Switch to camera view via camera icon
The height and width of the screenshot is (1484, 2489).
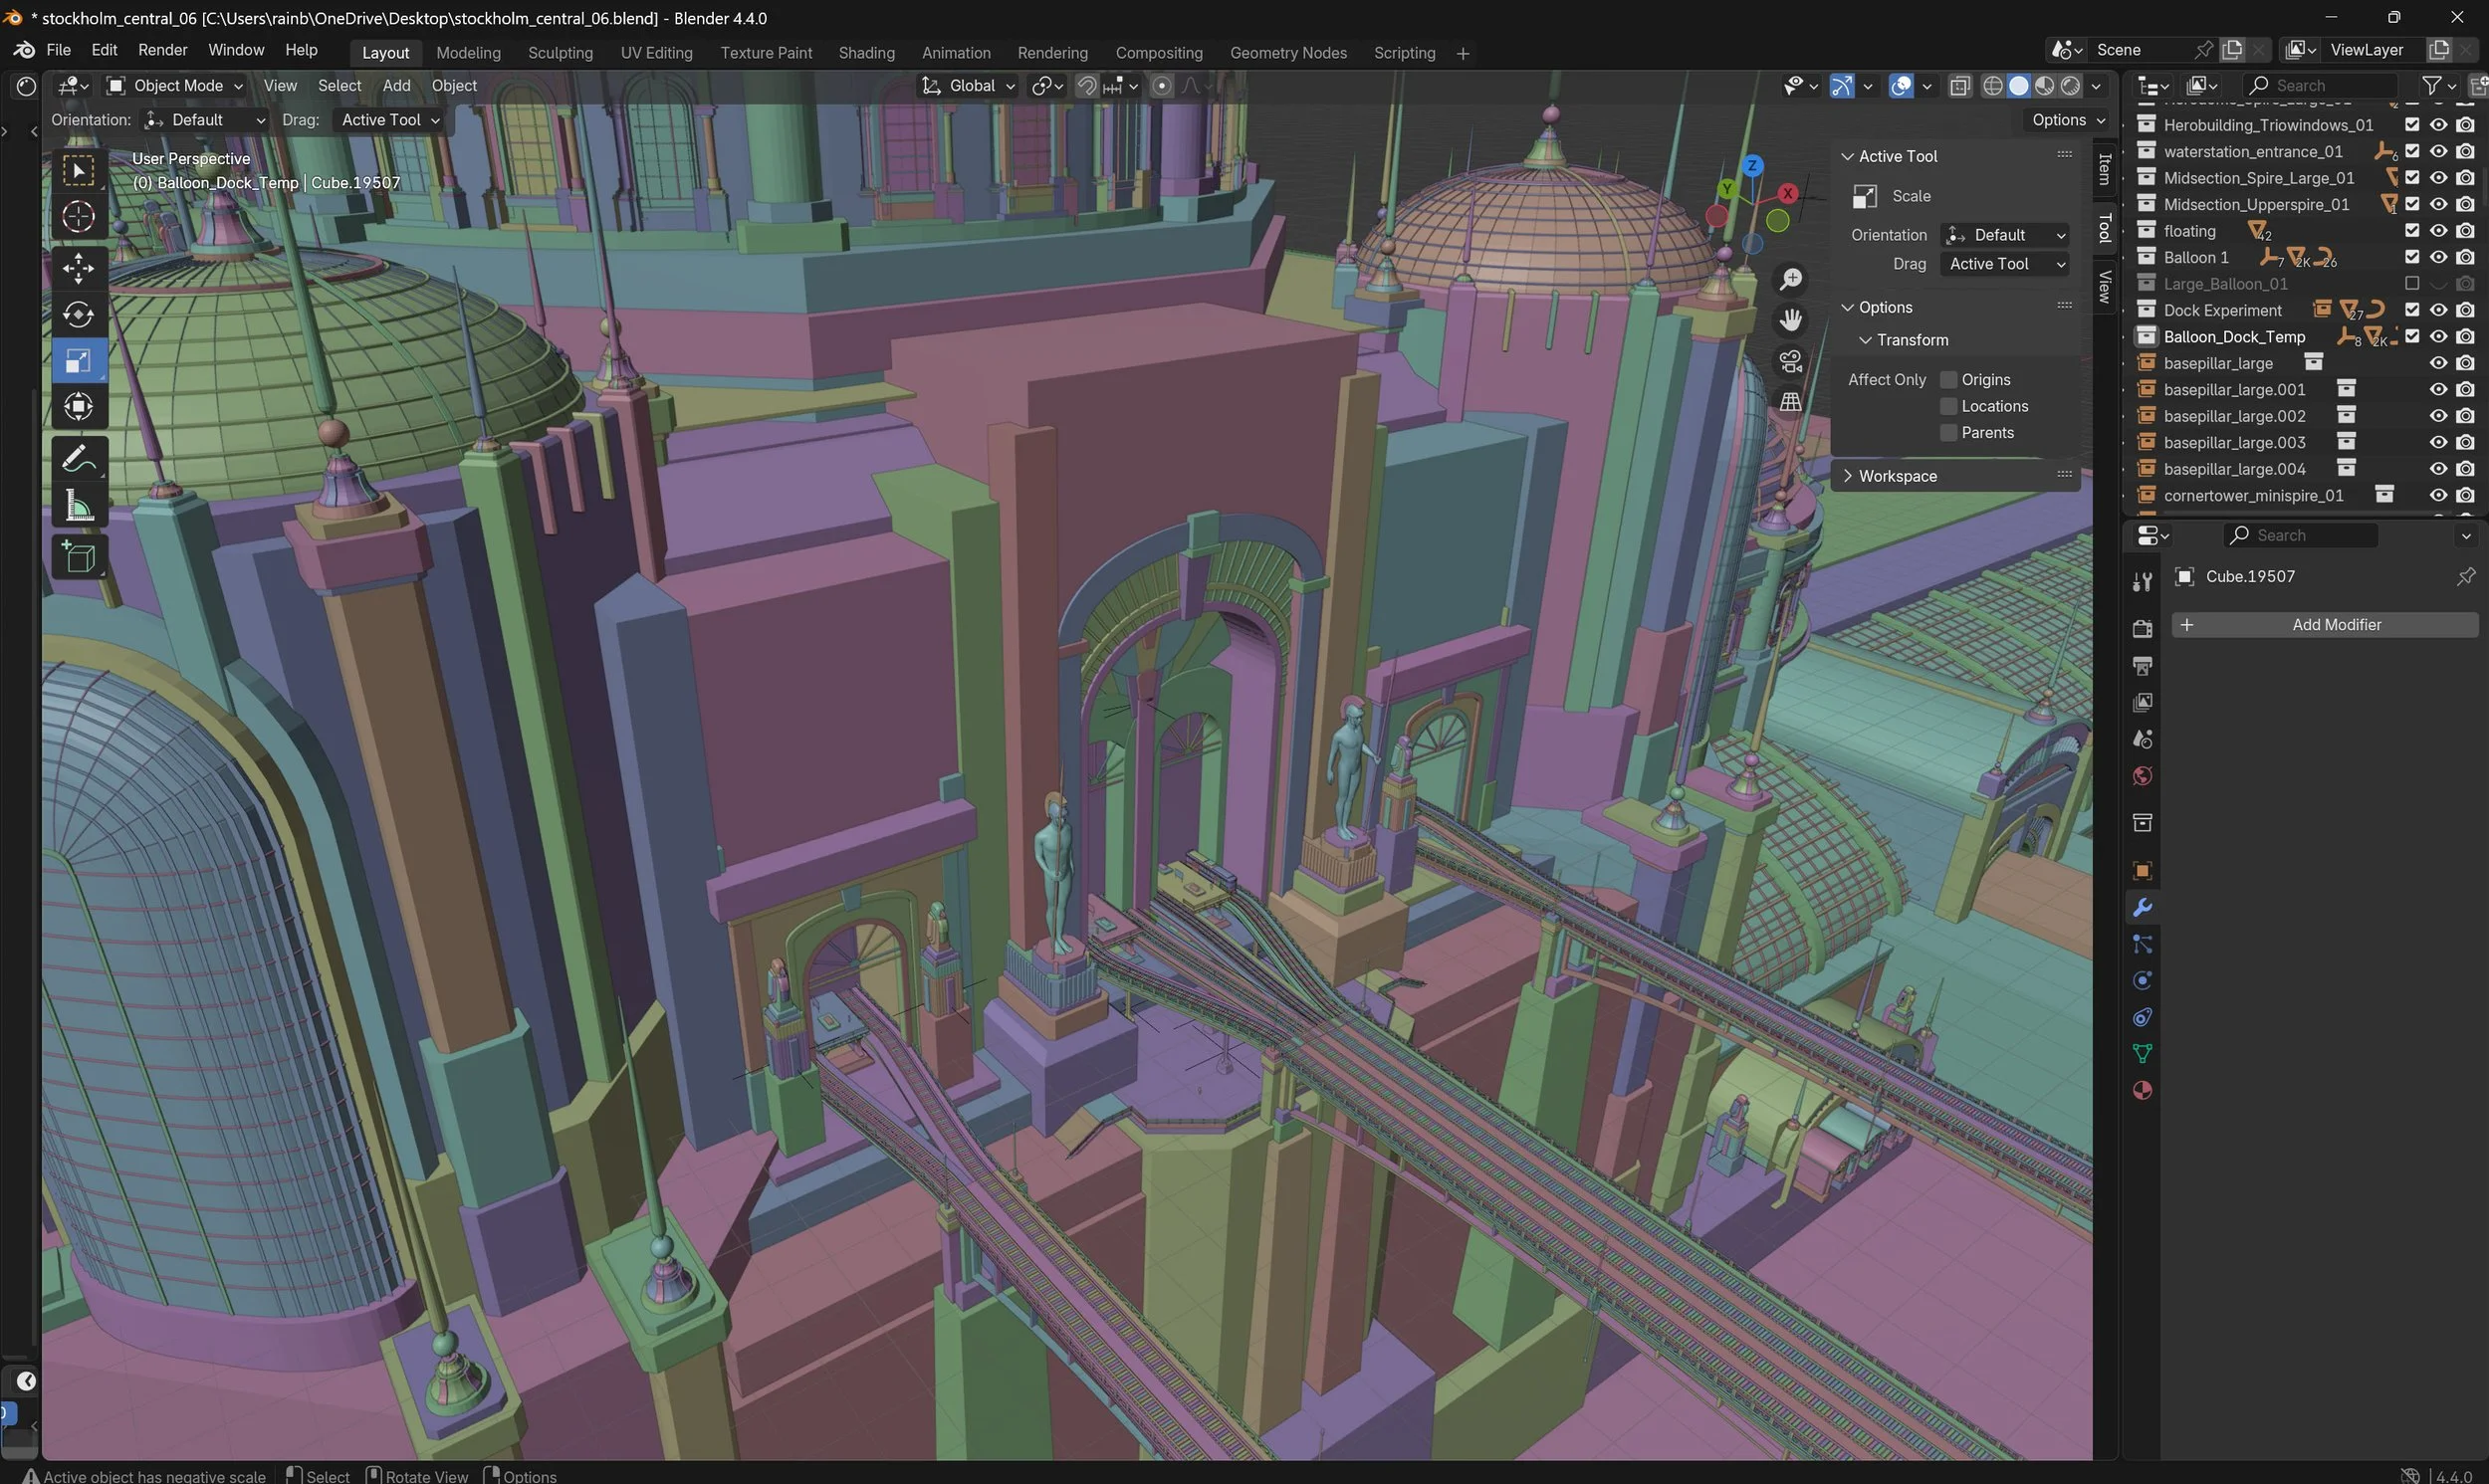pos(1789,361)
